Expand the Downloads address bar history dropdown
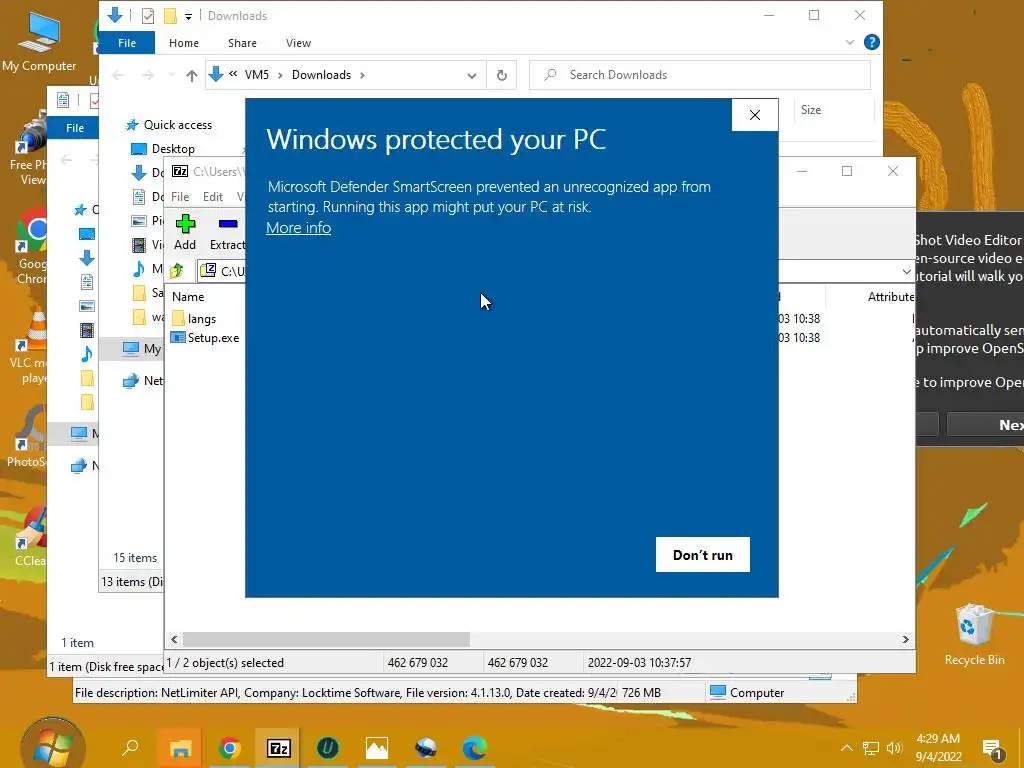 point(472,76)
